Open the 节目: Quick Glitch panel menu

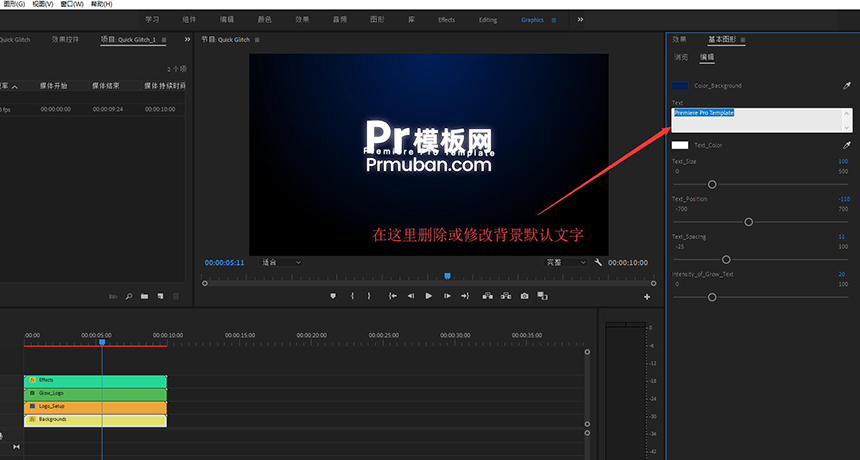point(257,40)
